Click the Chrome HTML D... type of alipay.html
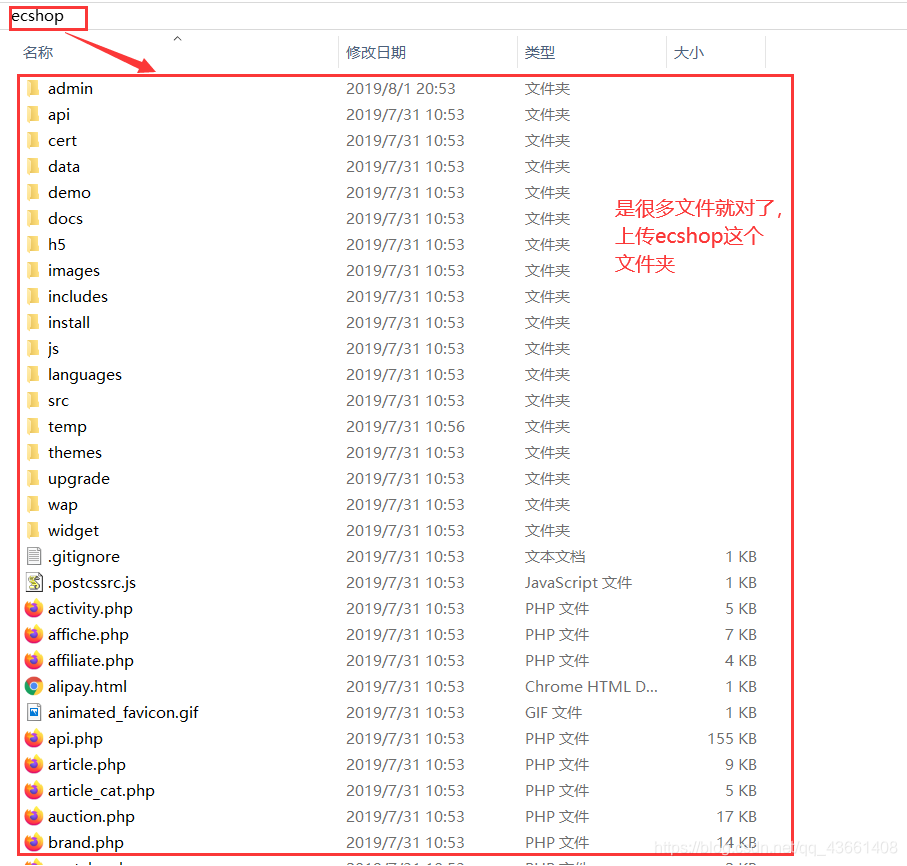The image size is (907, 866). 591,687
